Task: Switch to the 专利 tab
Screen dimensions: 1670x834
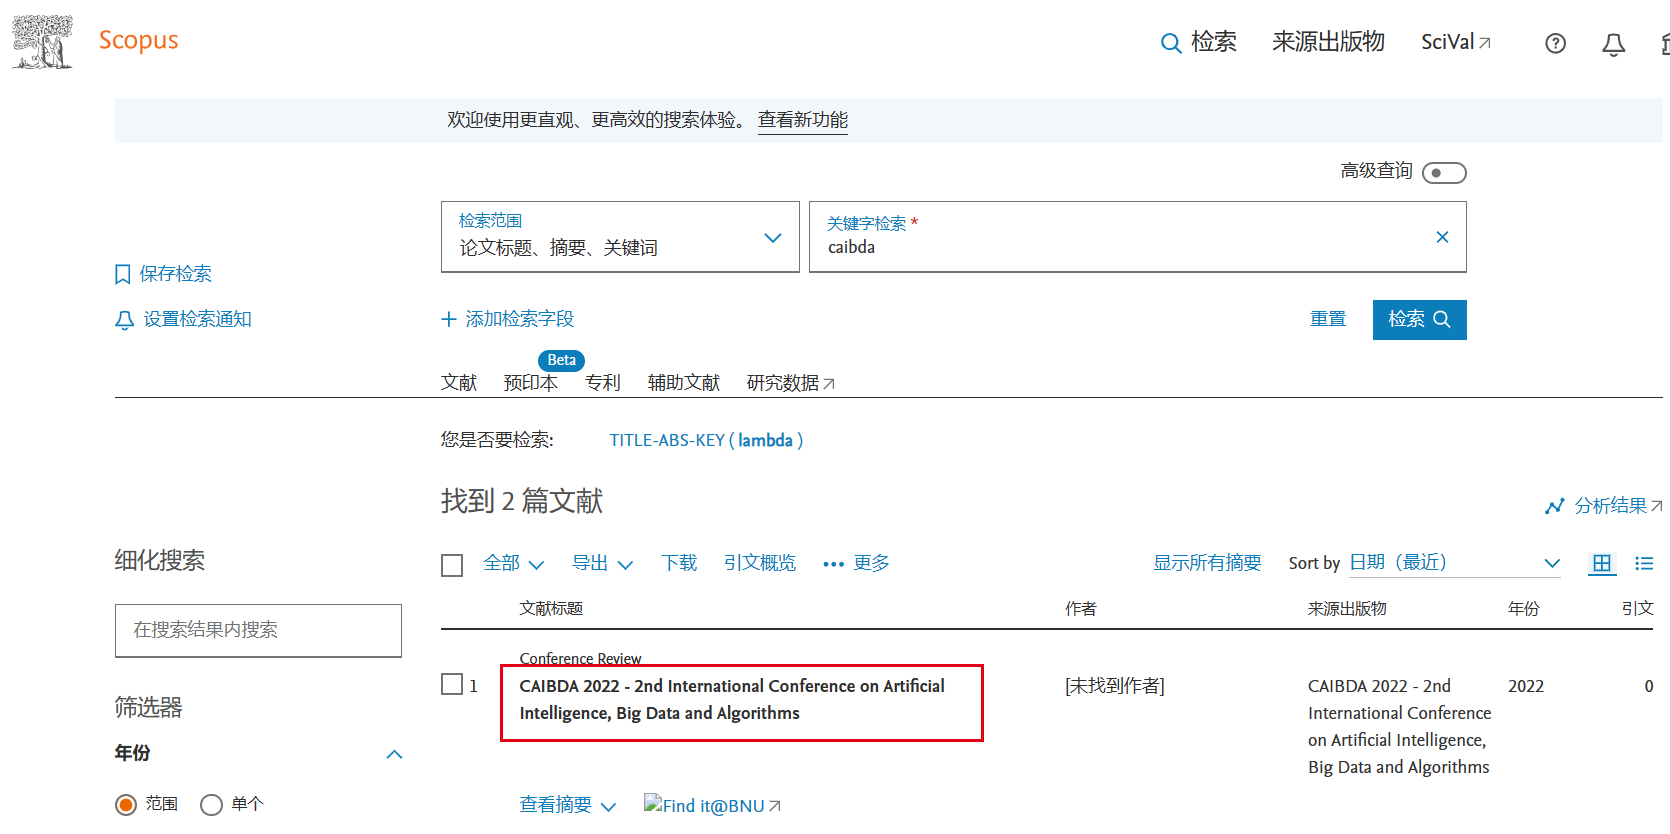Action: coord(603,383)
